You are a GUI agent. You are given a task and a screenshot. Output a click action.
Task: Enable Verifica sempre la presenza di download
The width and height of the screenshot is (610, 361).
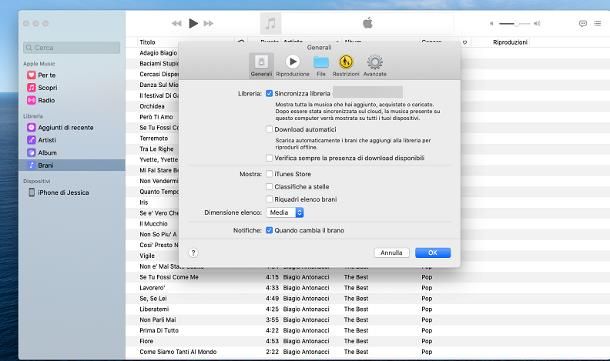269,158
